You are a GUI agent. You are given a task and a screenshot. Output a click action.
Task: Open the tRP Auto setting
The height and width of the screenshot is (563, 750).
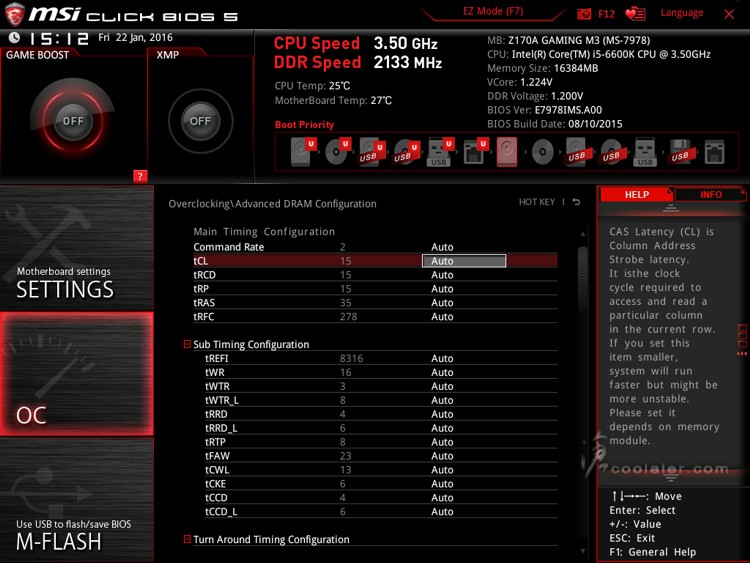coord(442,288)
